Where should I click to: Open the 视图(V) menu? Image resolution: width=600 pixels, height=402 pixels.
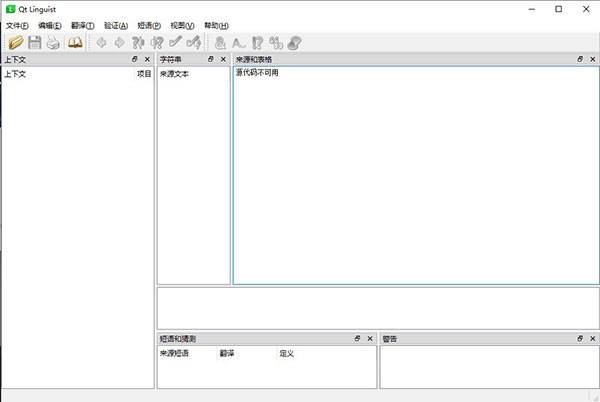click(182, 26)
